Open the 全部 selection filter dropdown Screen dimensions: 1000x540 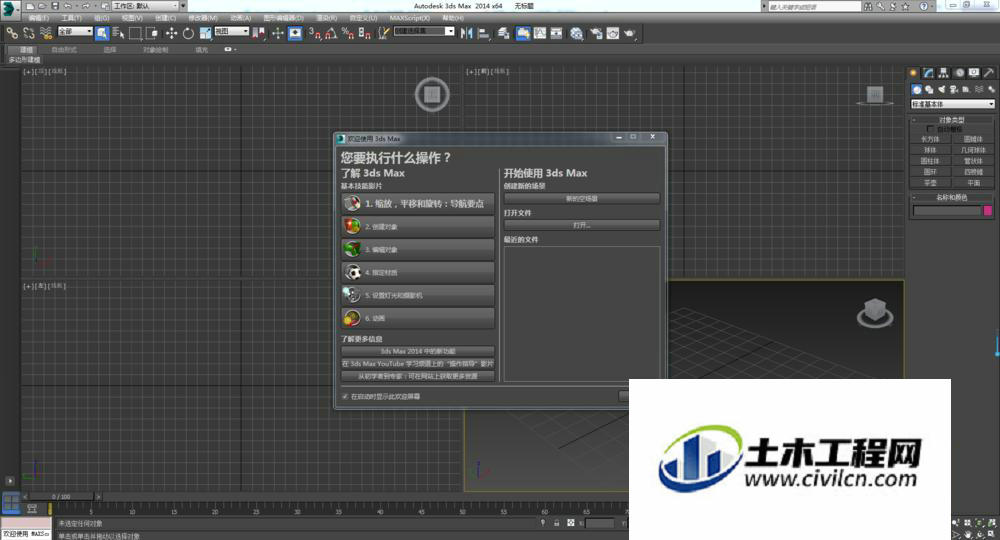[x=75, y=31]
